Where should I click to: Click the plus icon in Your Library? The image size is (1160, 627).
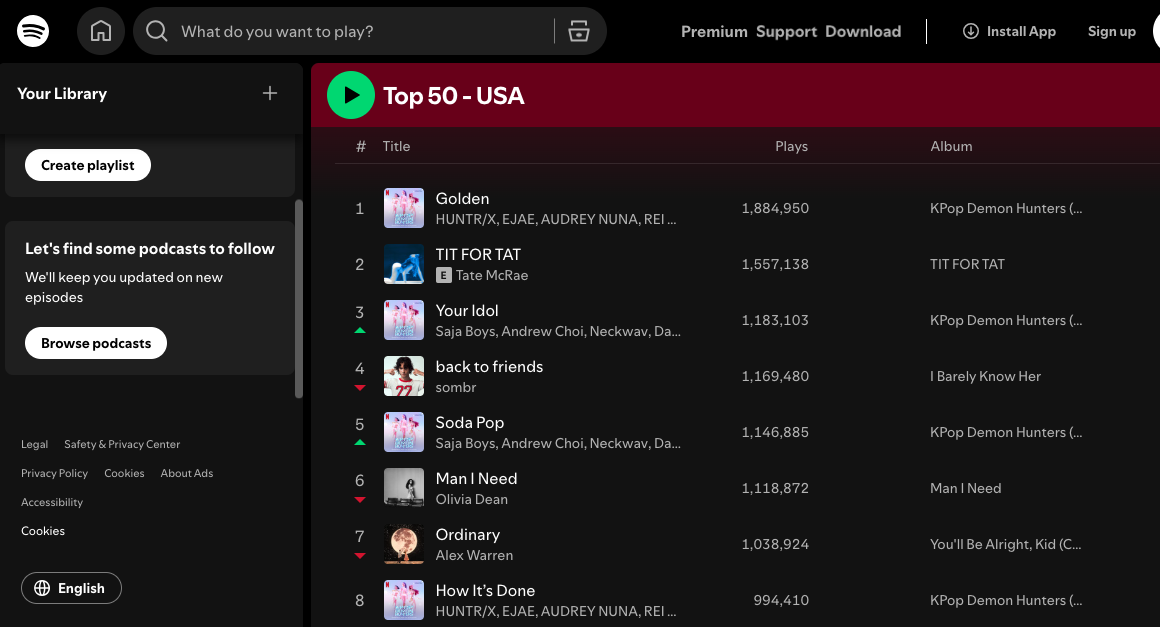click(x=270, y=93)
